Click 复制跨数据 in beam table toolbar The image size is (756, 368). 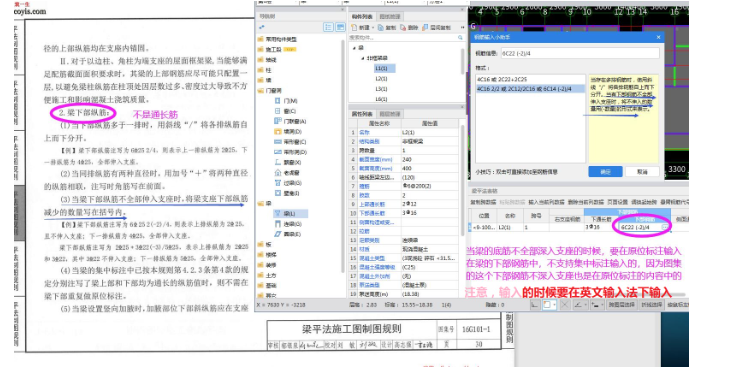click(483, 202)
